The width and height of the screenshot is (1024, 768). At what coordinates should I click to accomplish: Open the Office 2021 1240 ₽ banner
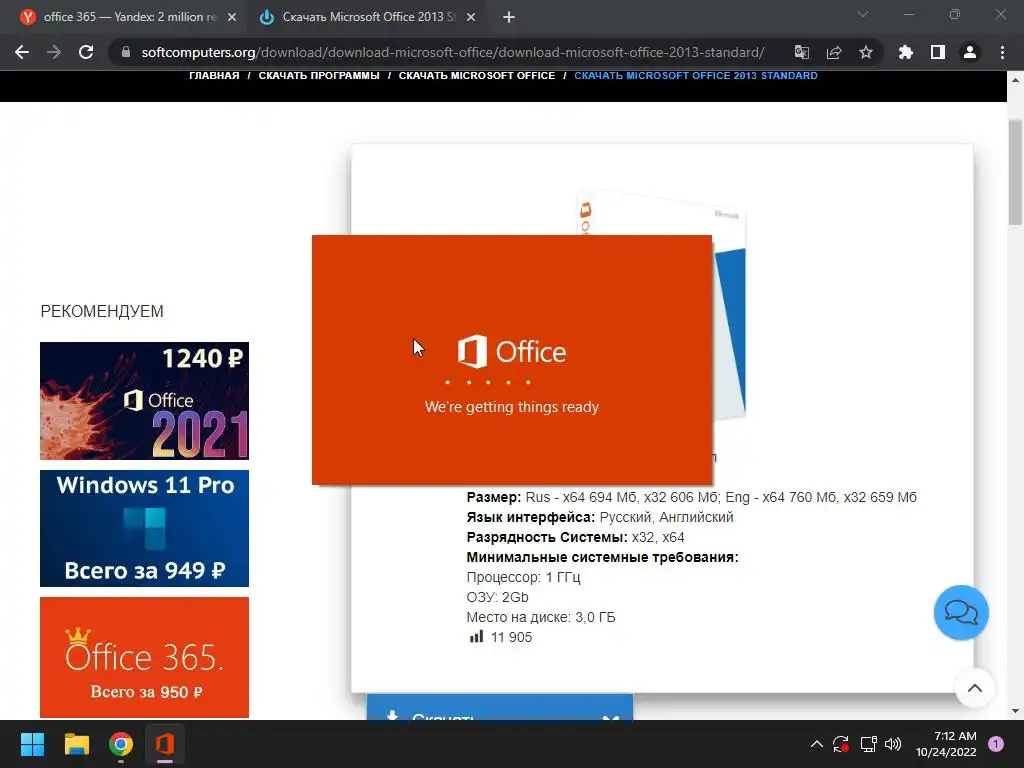(144, 401)
